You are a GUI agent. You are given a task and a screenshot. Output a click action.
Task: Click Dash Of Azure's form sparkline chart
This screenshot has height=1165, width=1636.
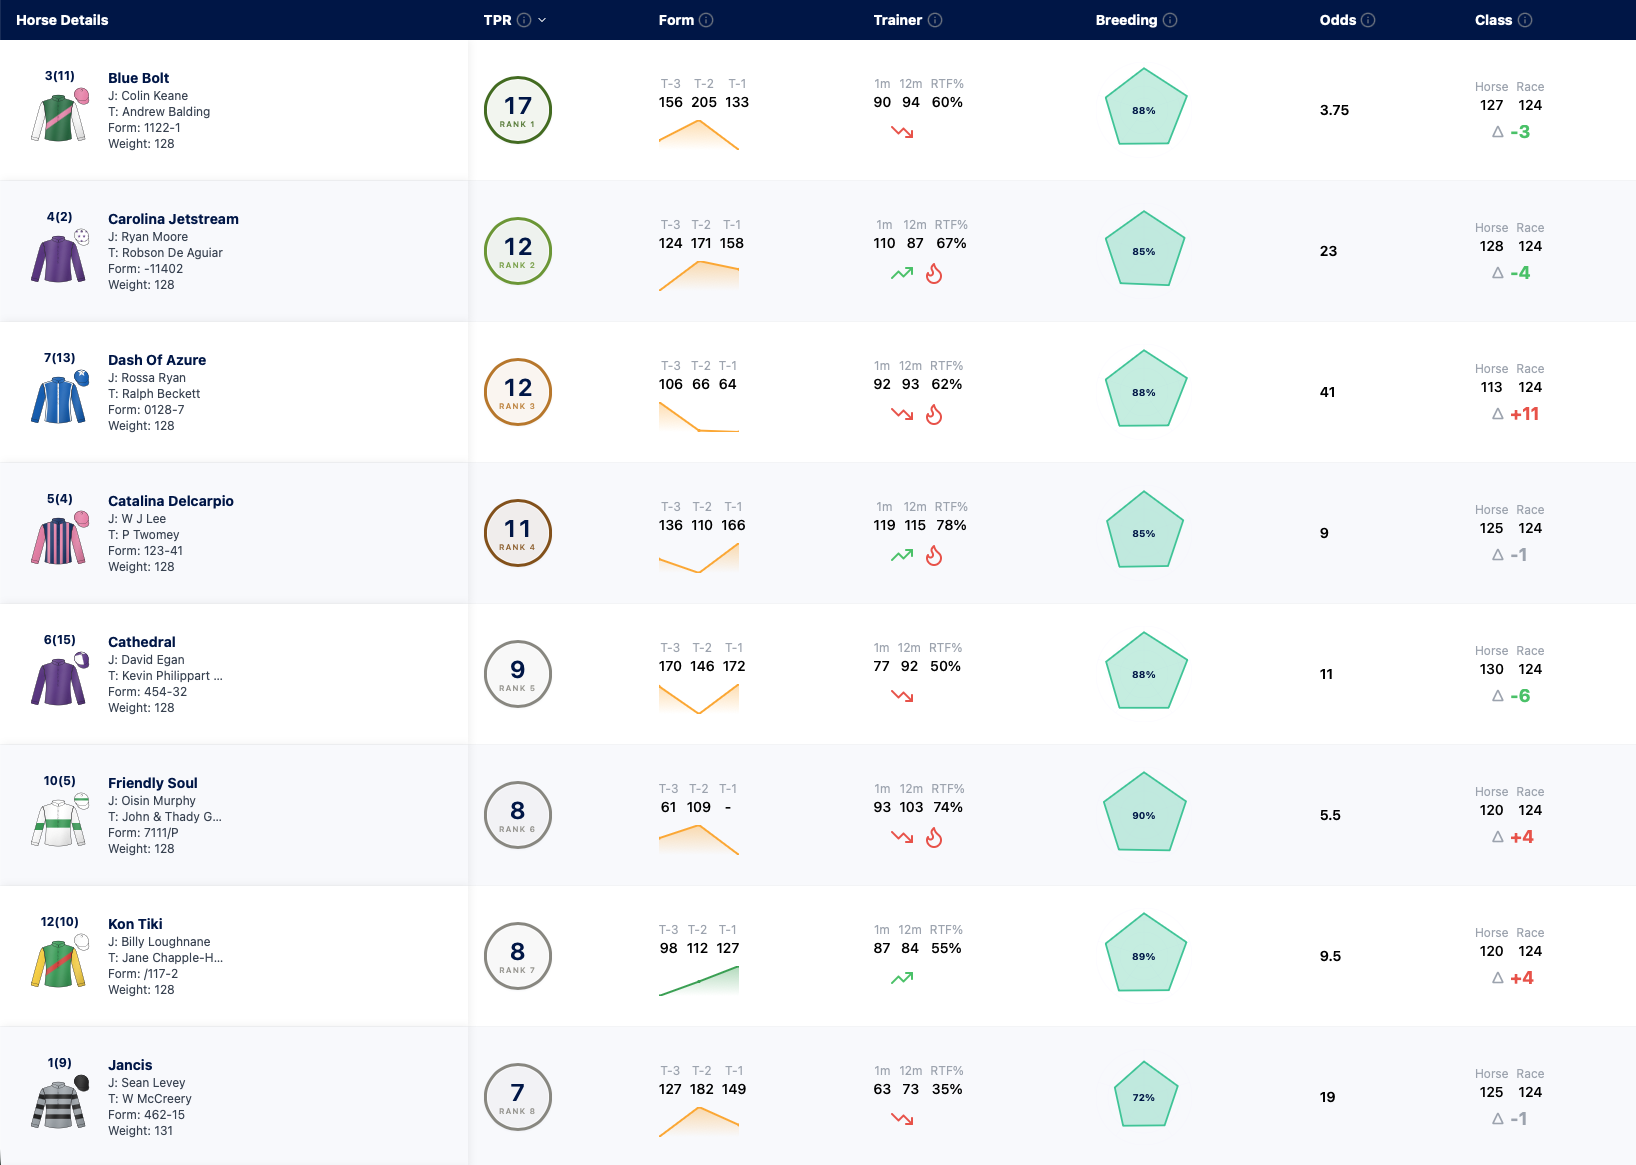(x=699, y=415)
